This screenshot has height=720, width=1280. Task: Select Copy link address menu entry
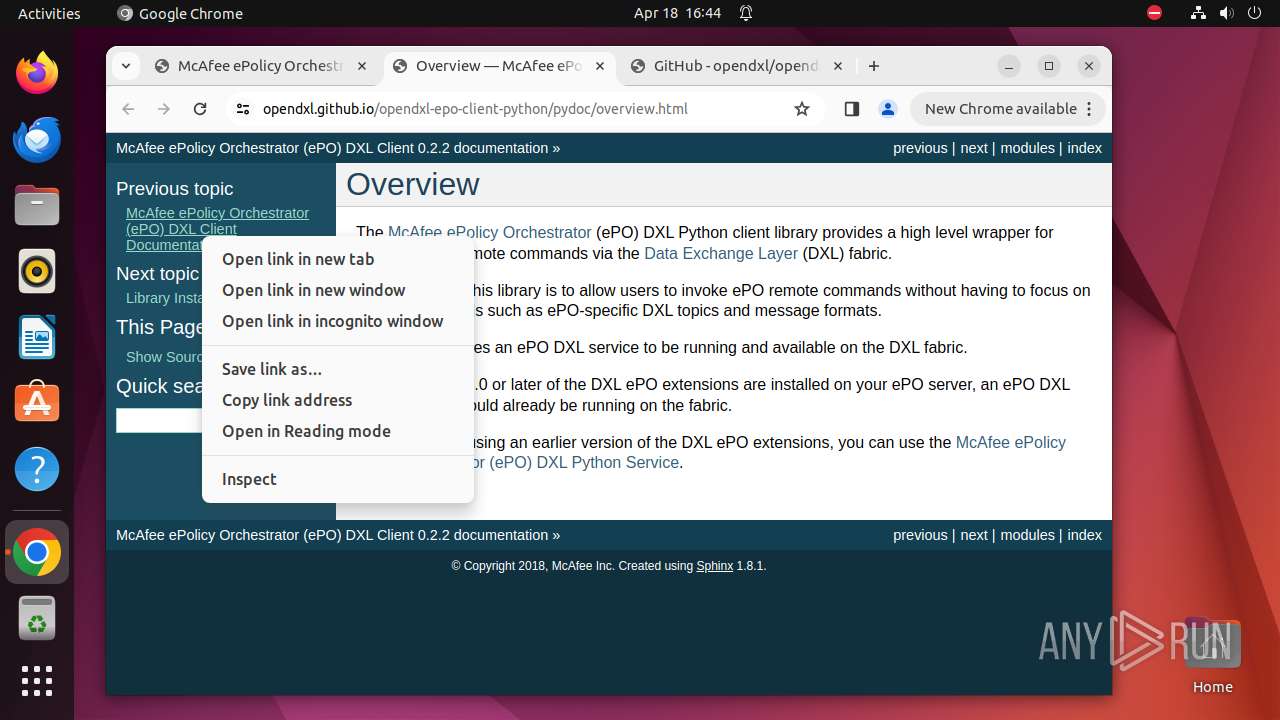338,400
